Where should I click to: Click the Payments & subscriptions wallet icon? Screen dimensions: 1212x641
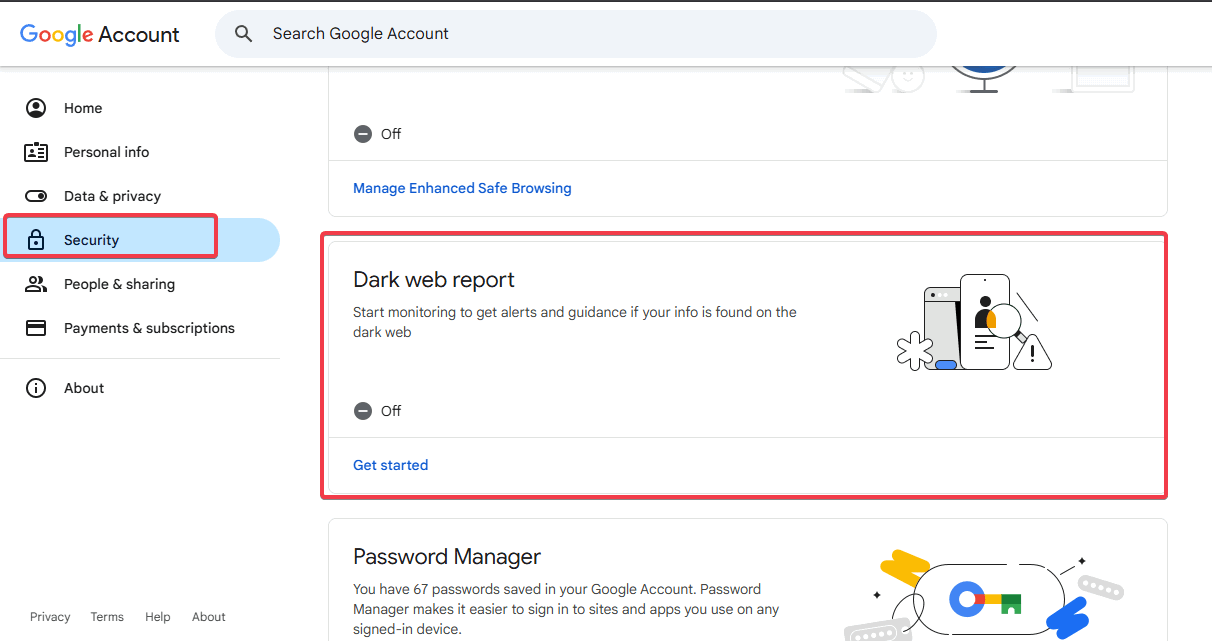tap(36, 328)
